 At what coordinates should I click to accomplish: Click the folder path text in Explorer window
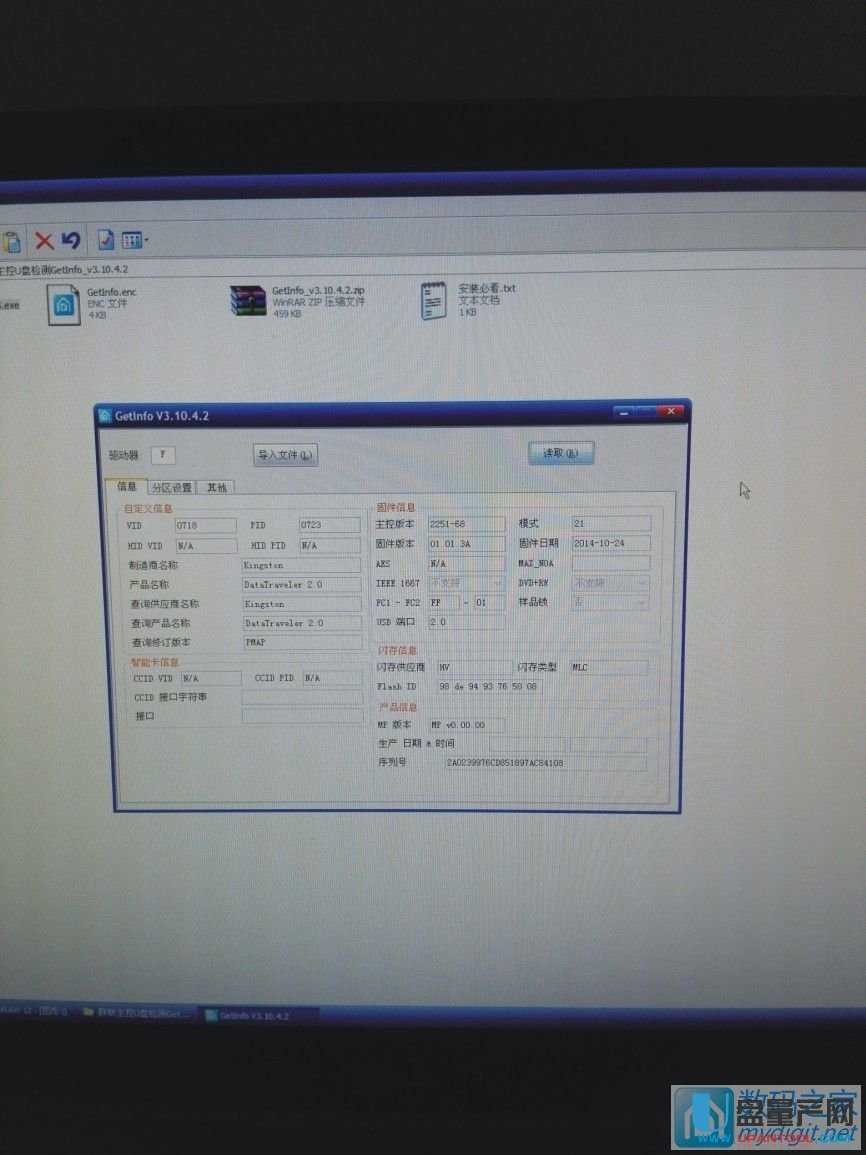[x=64, y=270]
